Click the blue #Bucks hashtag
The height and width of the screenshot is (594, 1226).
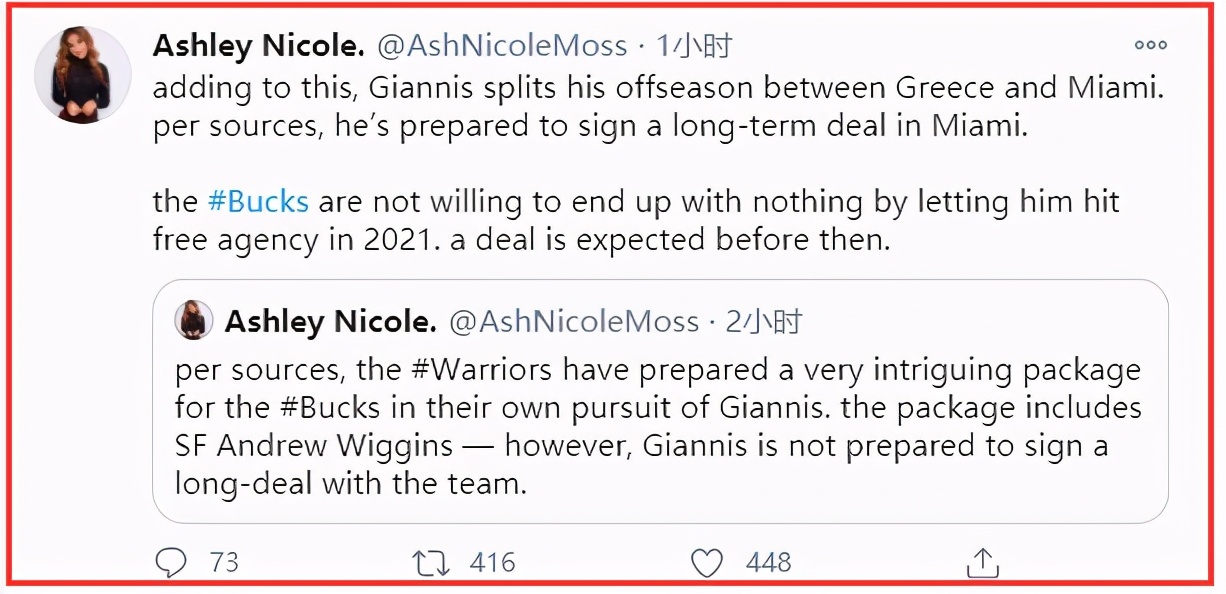click(x=258, y=201)
